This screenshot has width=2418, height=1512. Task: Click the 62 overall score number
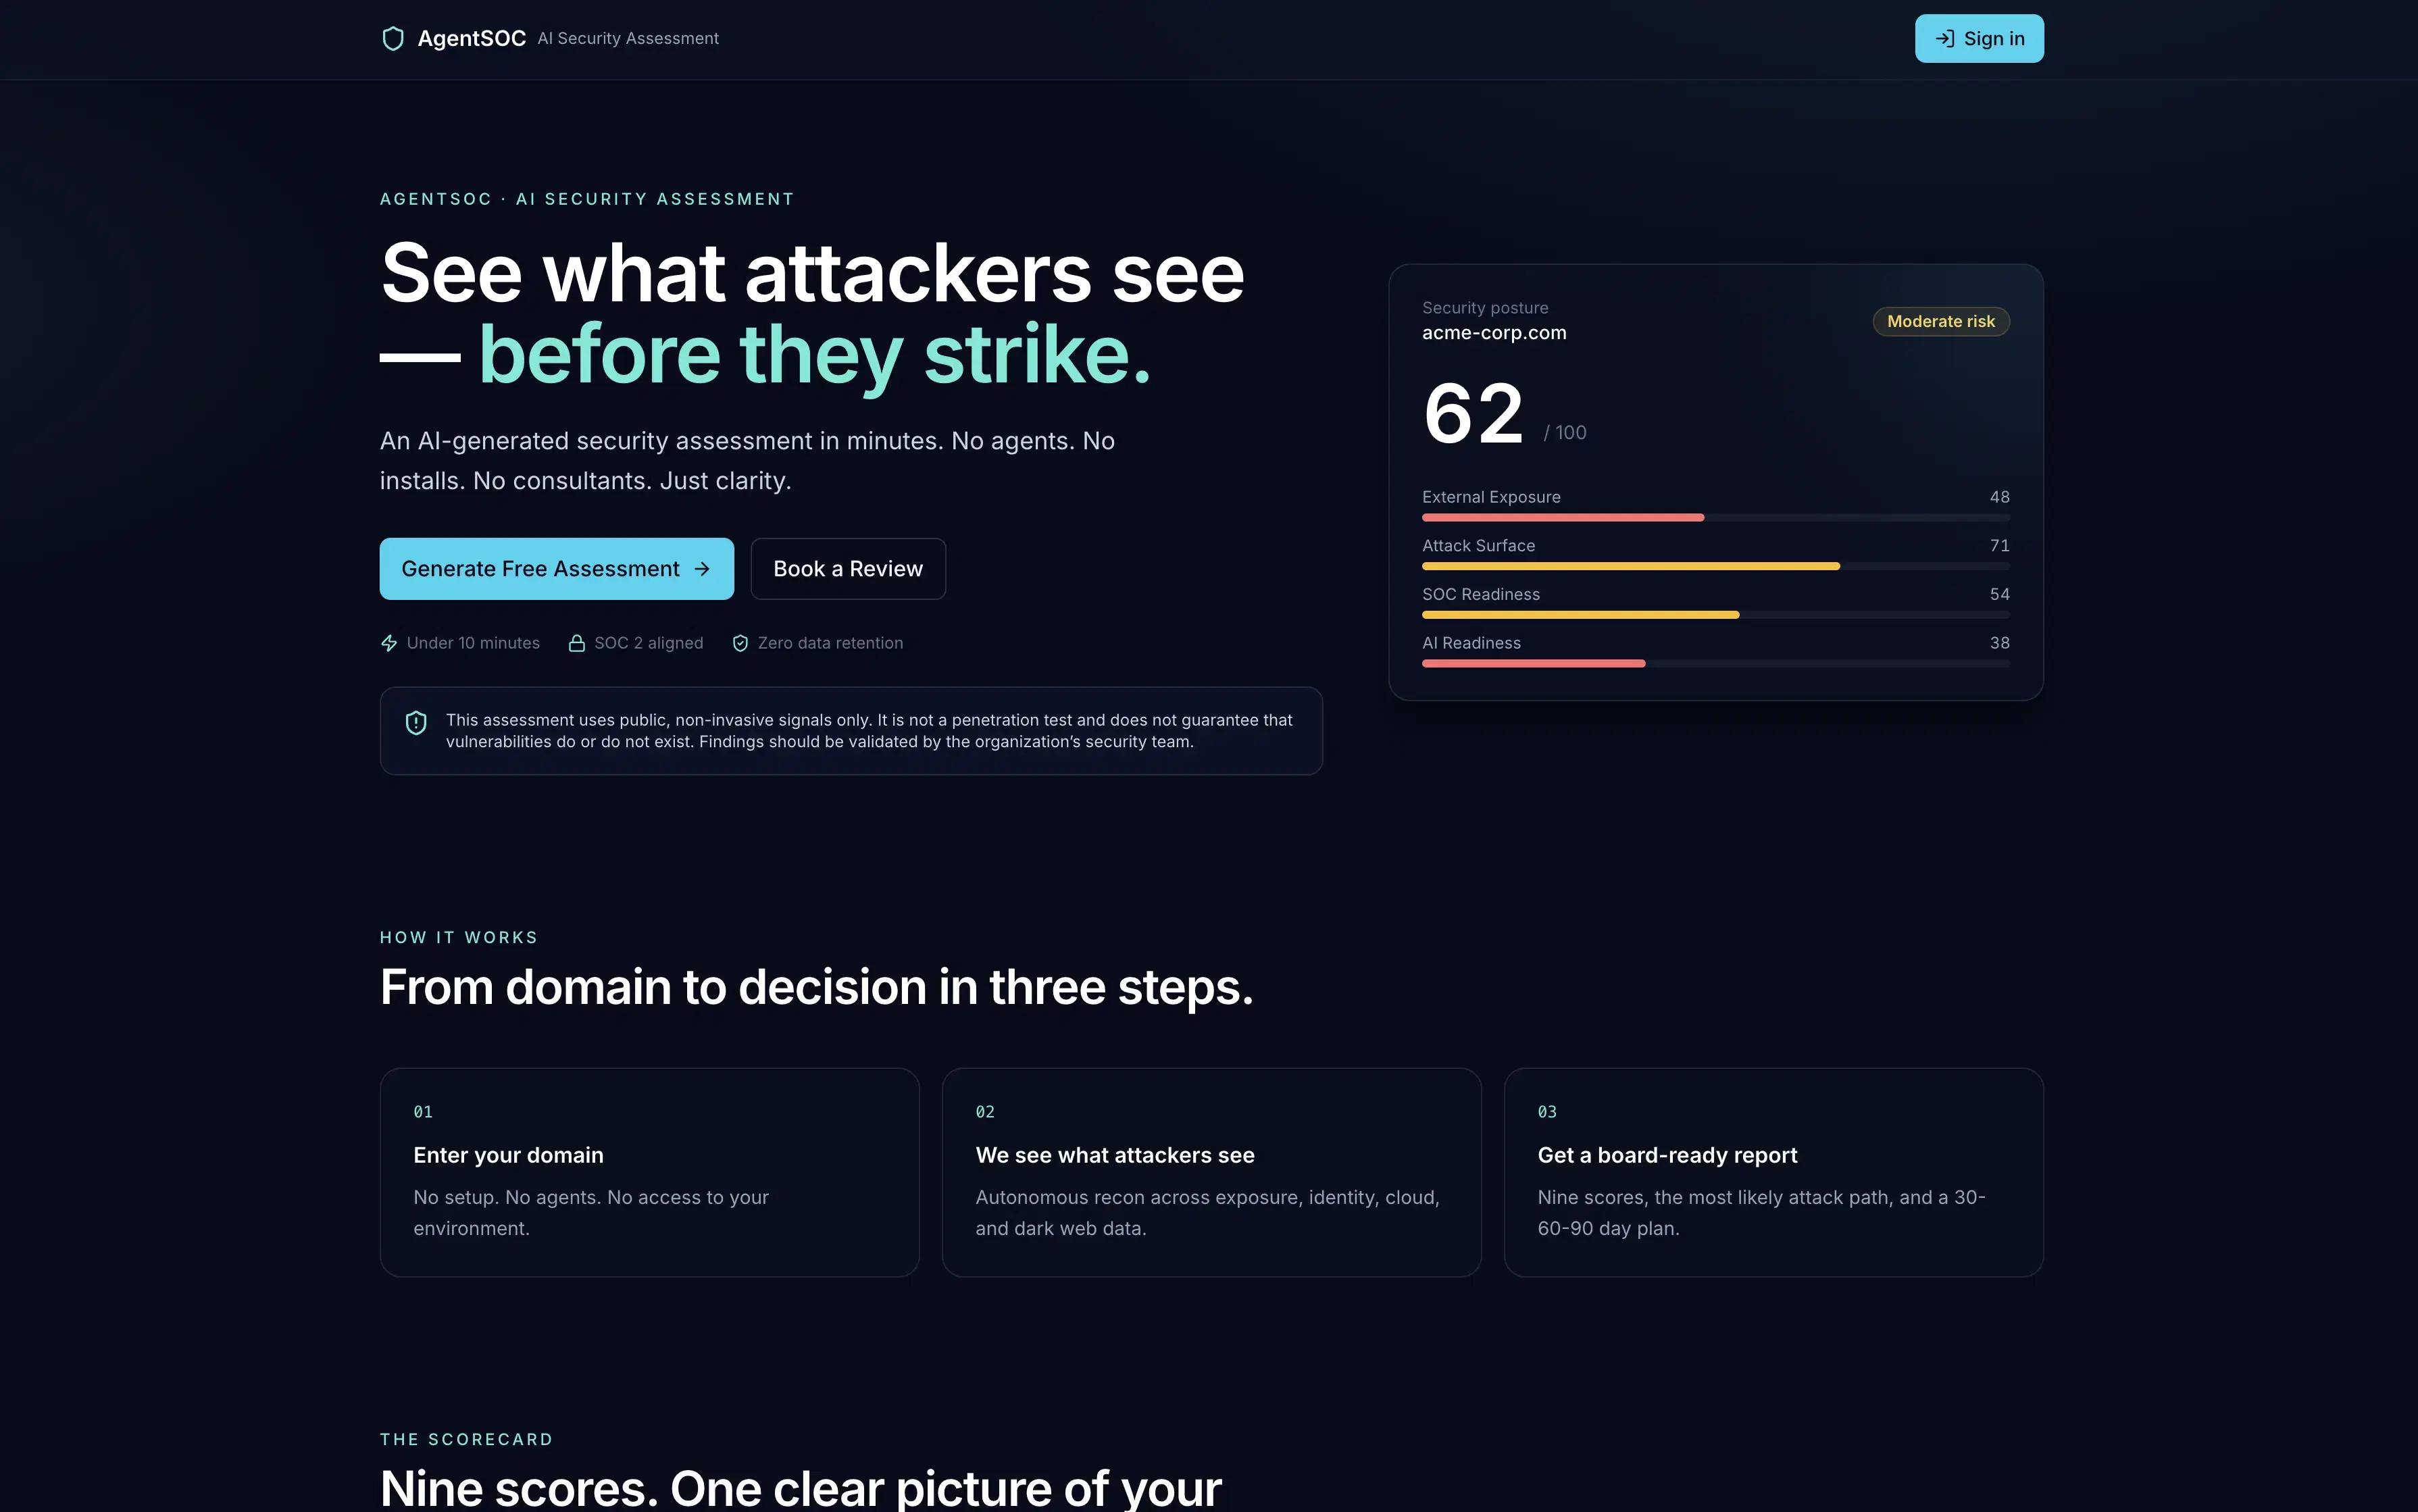[1473, 414]
